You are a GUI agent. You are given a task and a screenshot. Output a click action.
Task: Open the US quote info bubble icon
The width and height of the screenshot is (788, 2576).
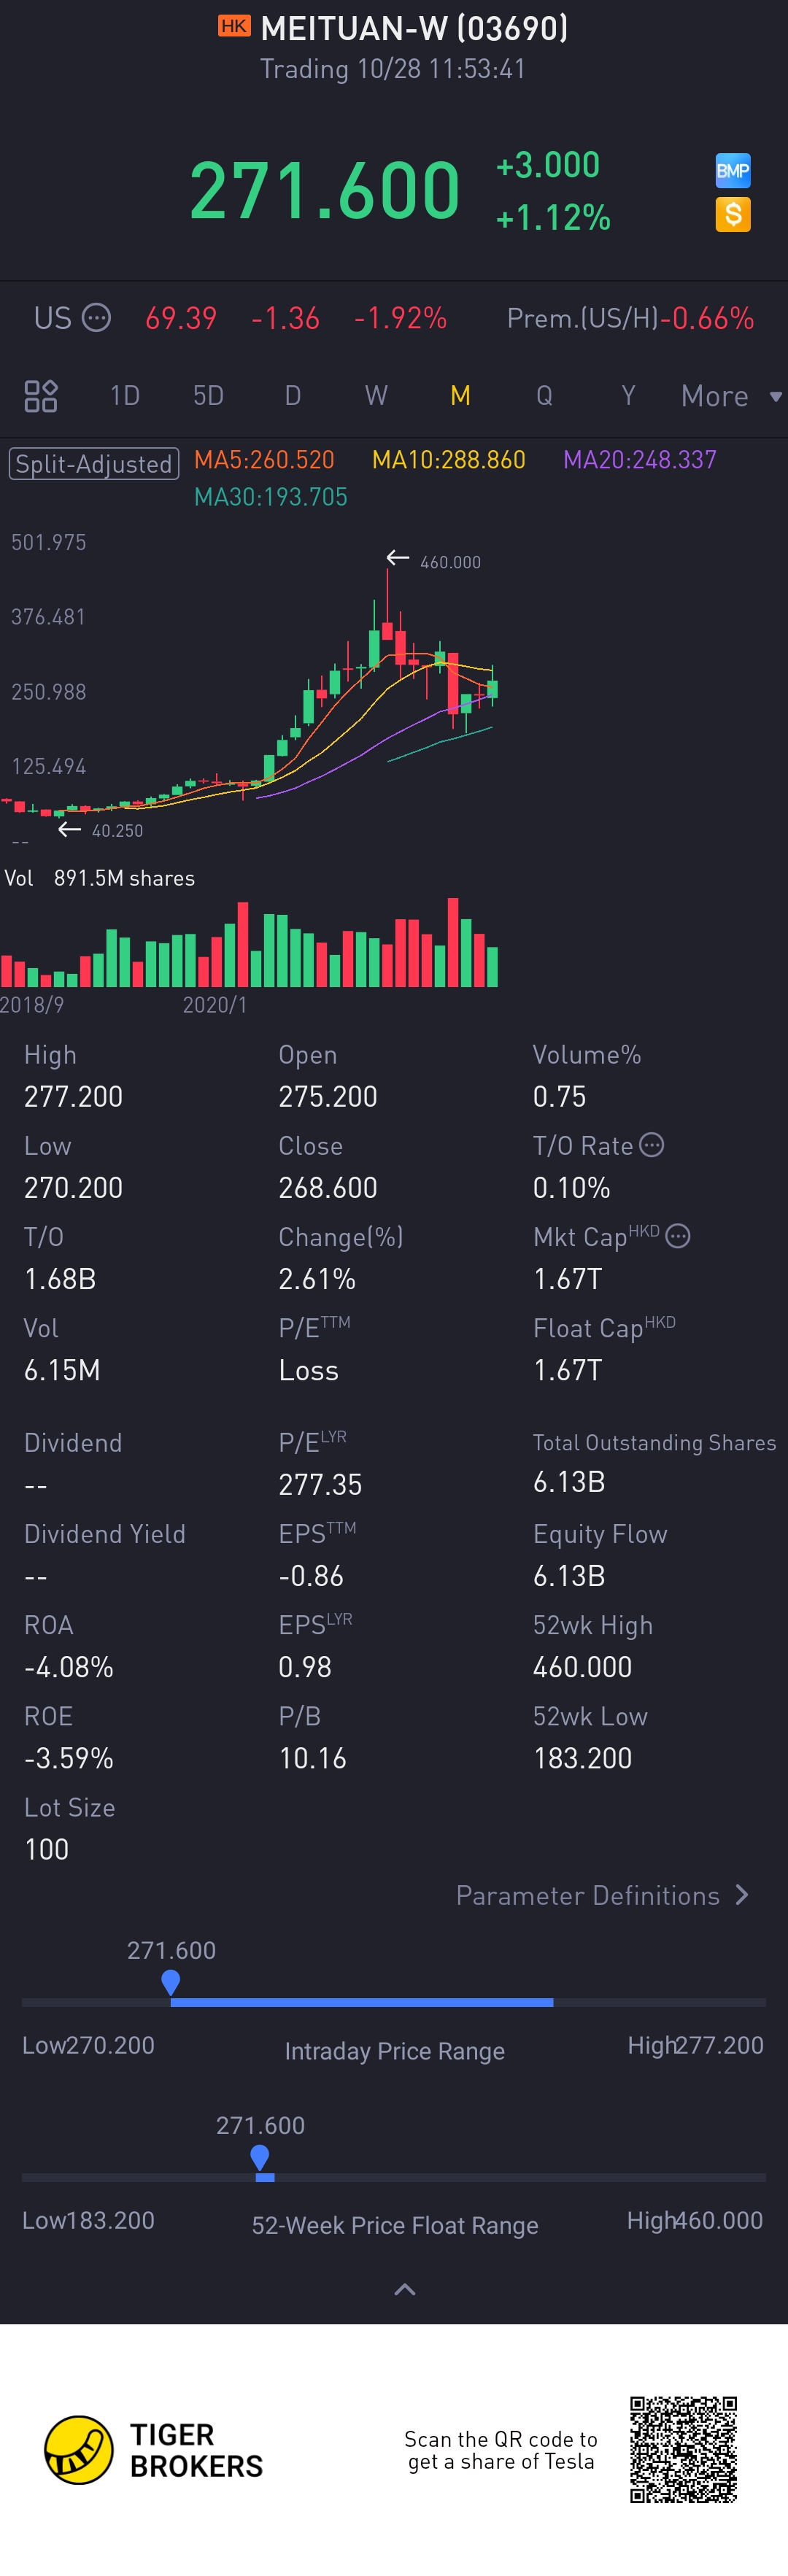click(96, 318)
